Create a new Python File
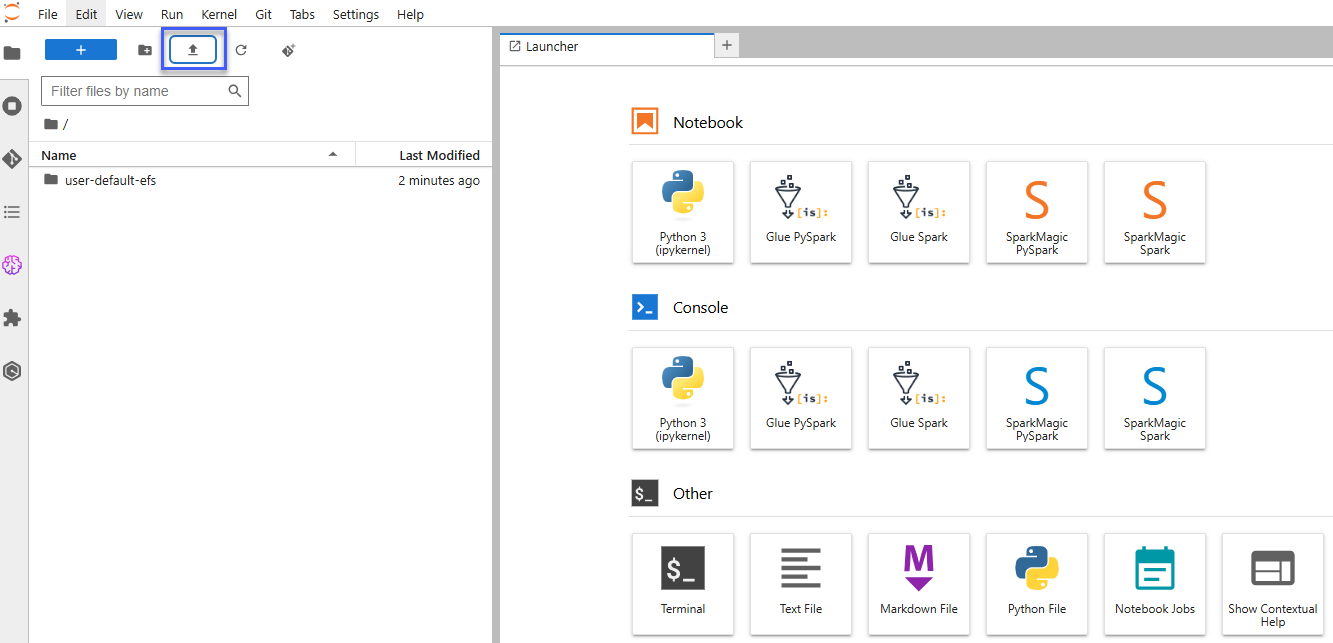The image size is (1333, 643). 1037,585
